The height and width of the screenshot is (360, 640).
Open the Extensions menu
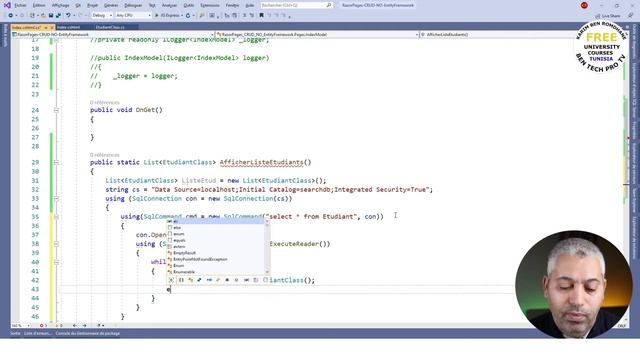point(210,5)
